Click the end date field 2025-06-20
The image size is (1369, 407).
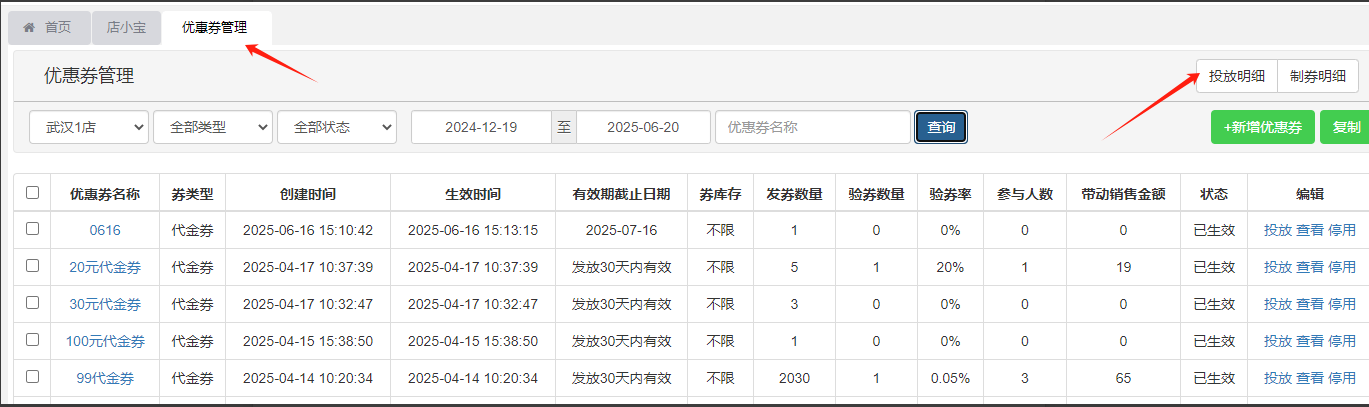pos(643,127)
